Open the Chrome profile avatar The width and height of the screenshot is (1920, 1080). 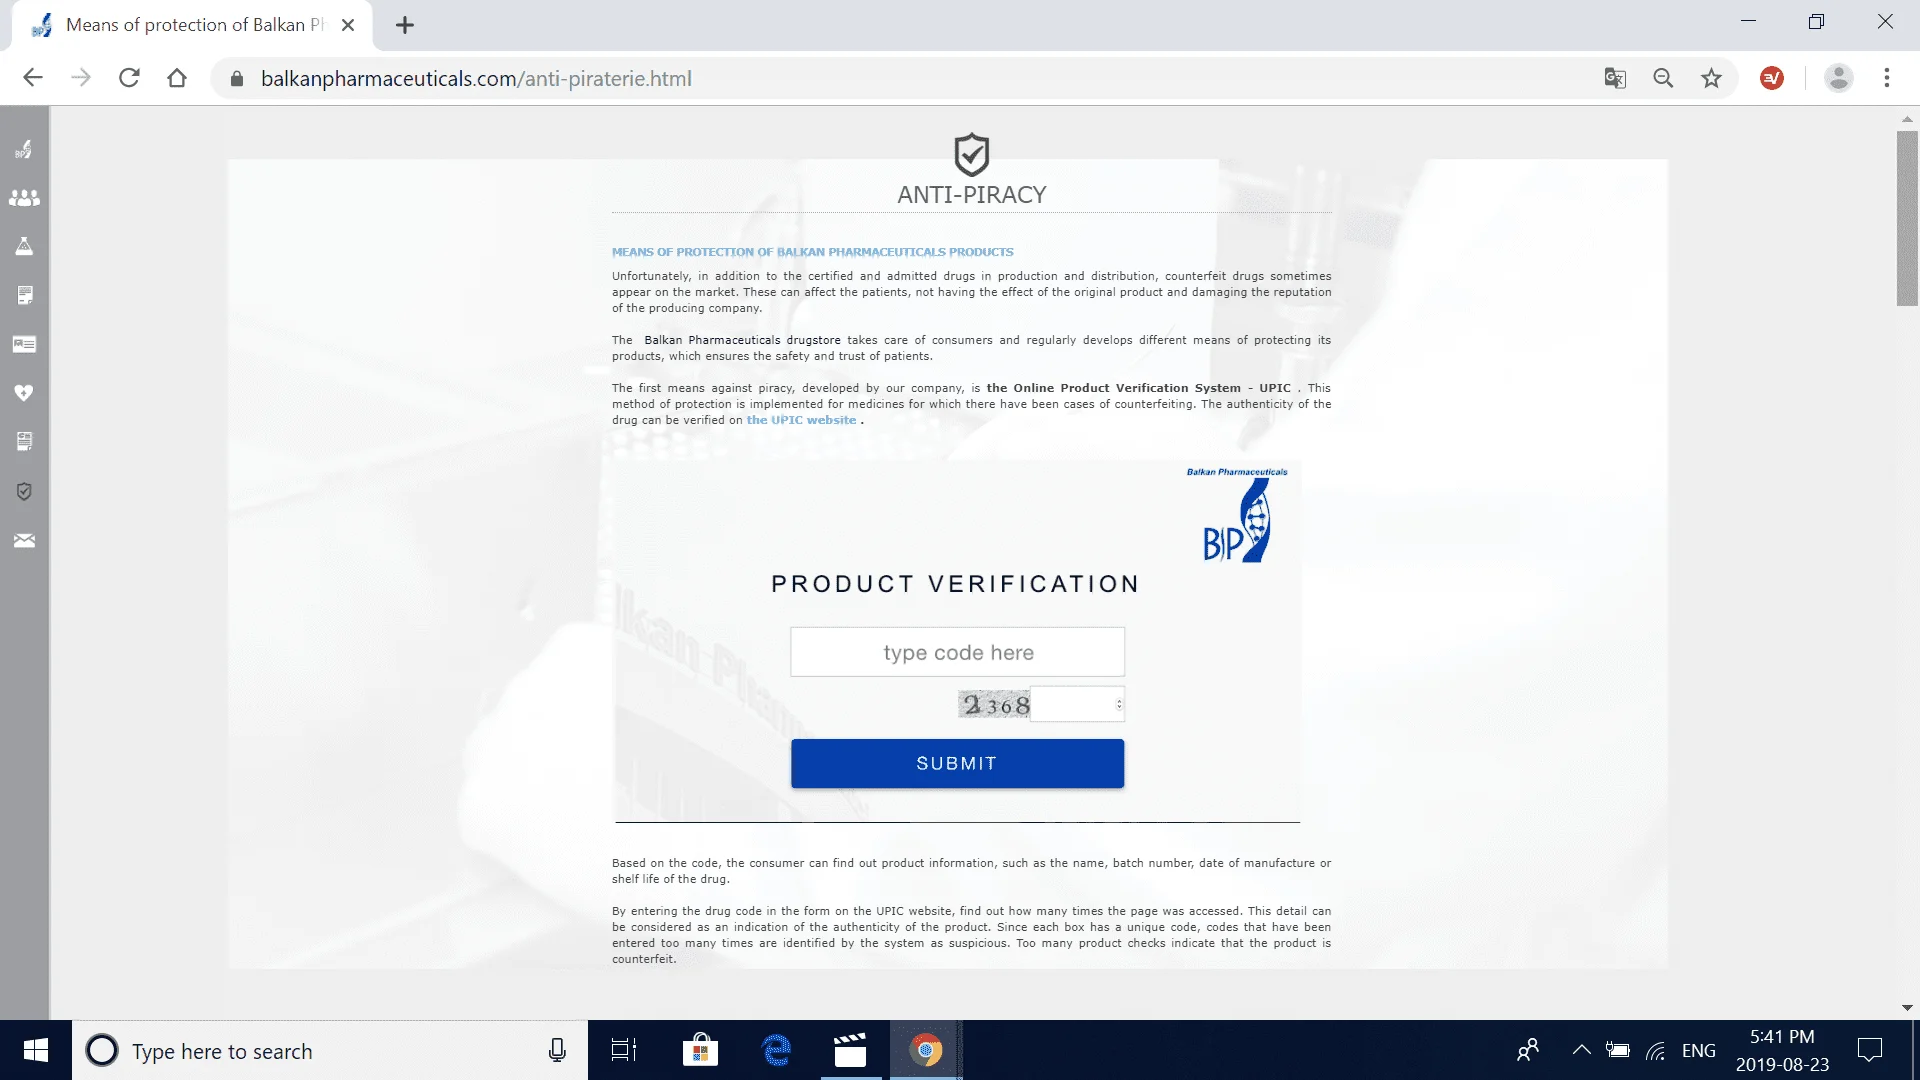click(x=1838, y=78)
